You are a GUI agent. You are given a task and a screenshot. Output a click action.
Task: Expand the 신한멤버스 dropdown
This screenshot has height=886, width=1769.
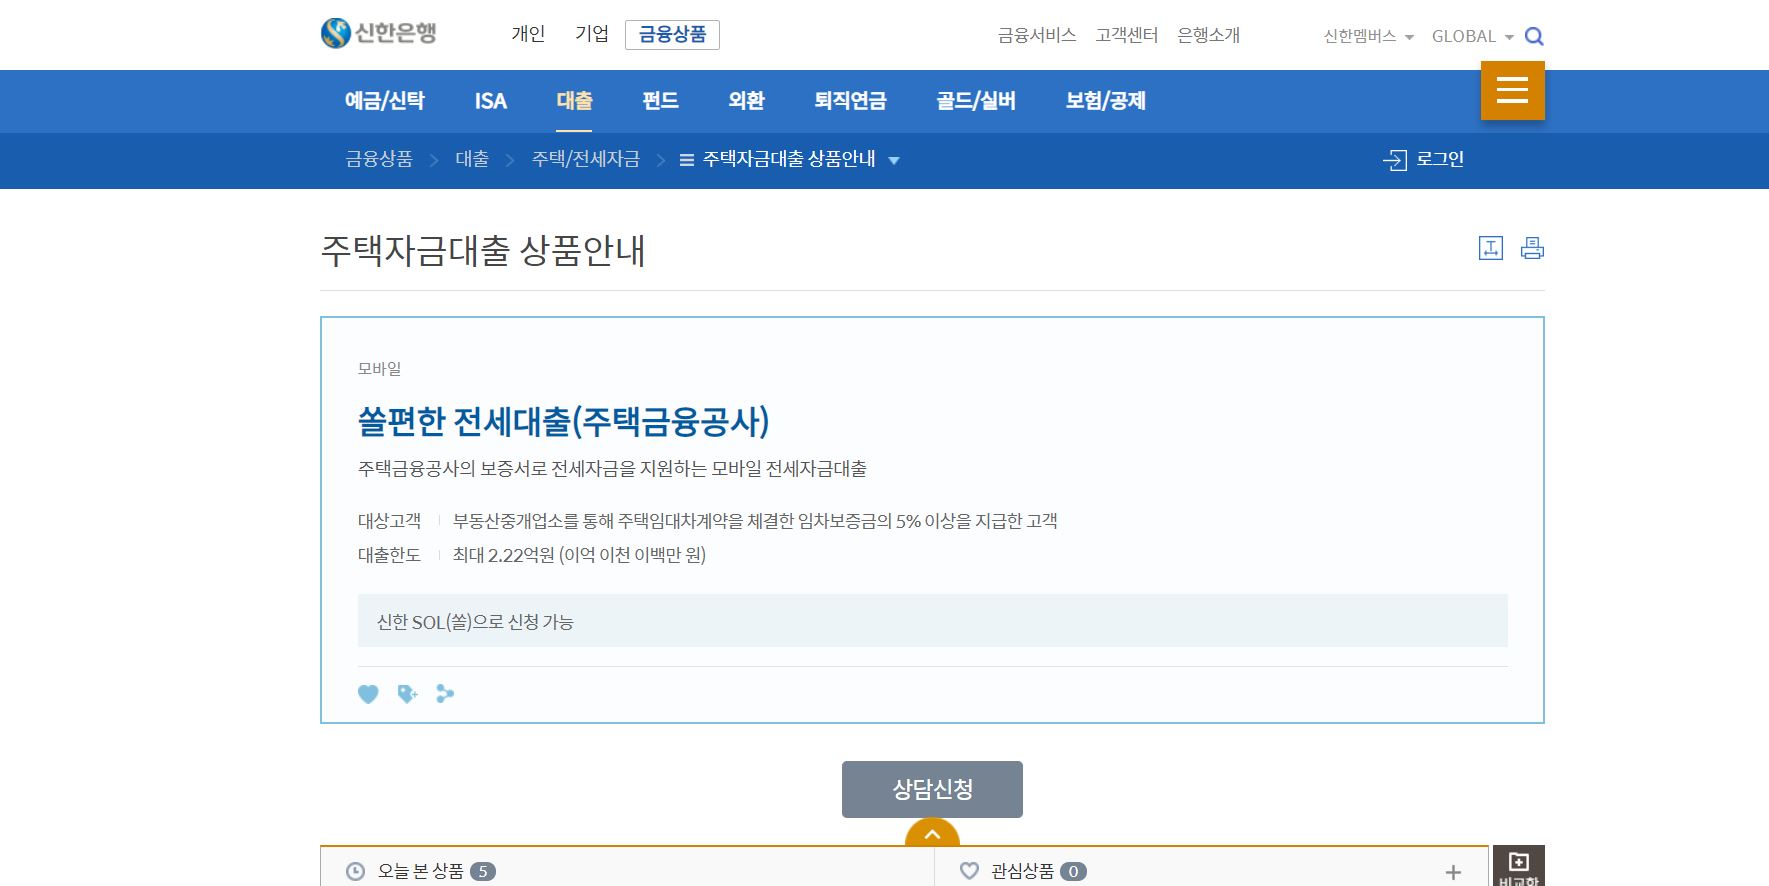point(1368,36)
